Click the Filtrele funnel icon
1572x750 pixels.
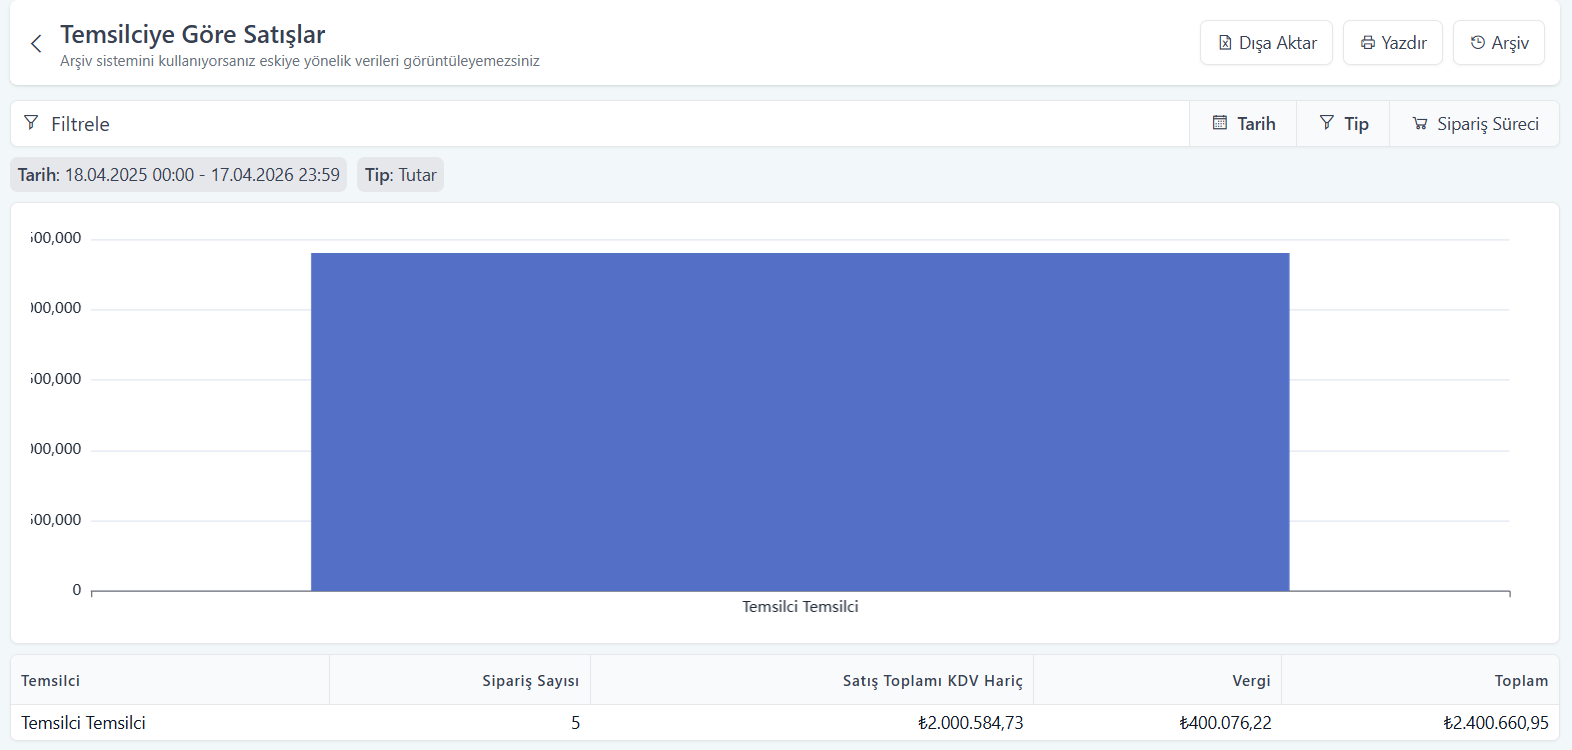pos(31,123)
